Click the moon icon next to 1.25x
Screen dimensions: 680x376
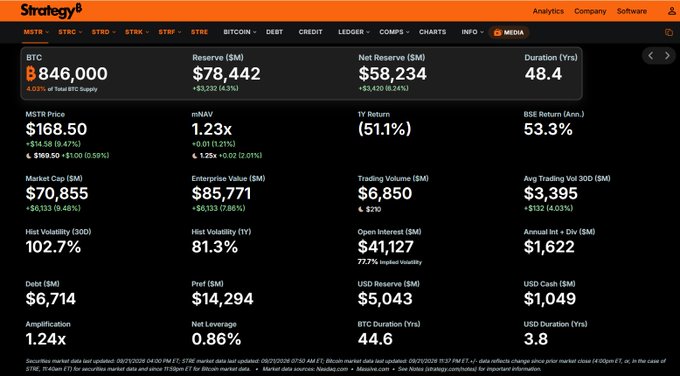coord(195,156)
